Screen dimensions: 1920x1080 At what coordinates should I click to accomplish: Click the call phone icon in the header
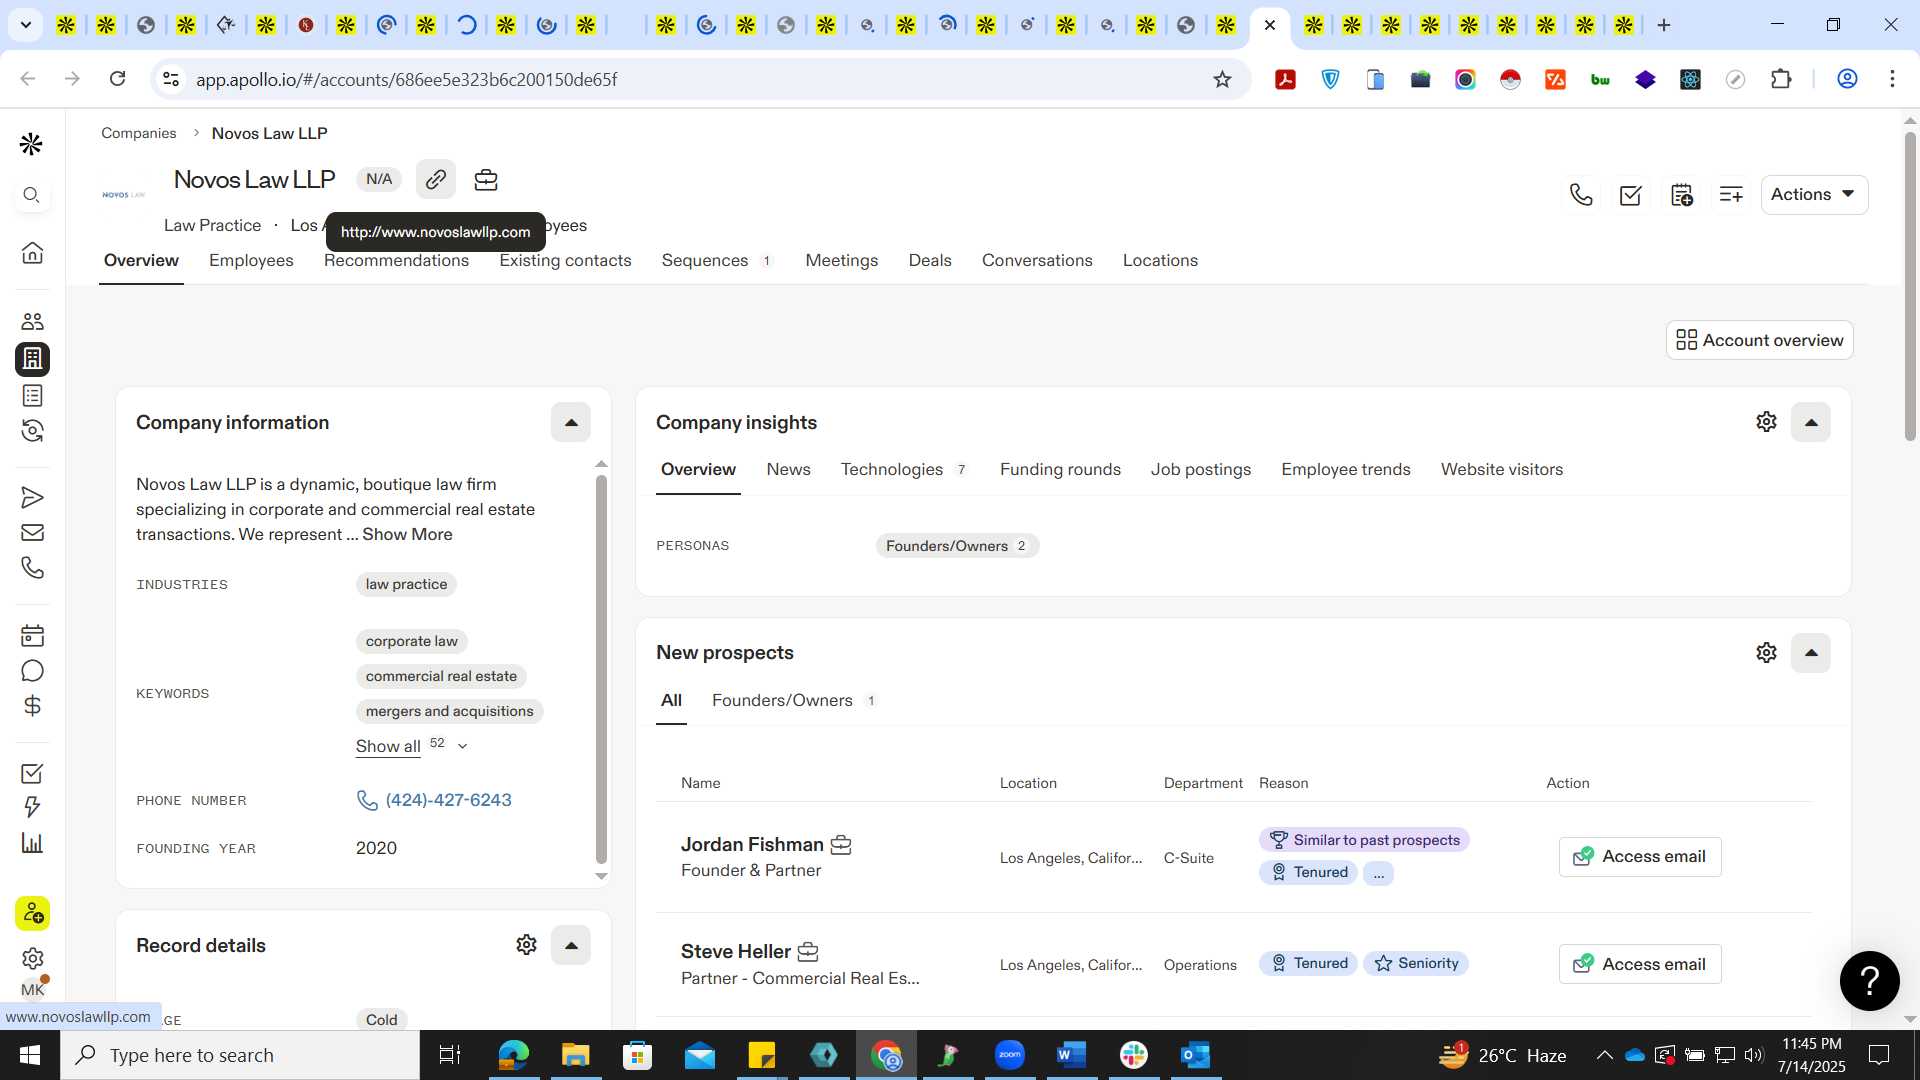click(x=1581, y=194)
